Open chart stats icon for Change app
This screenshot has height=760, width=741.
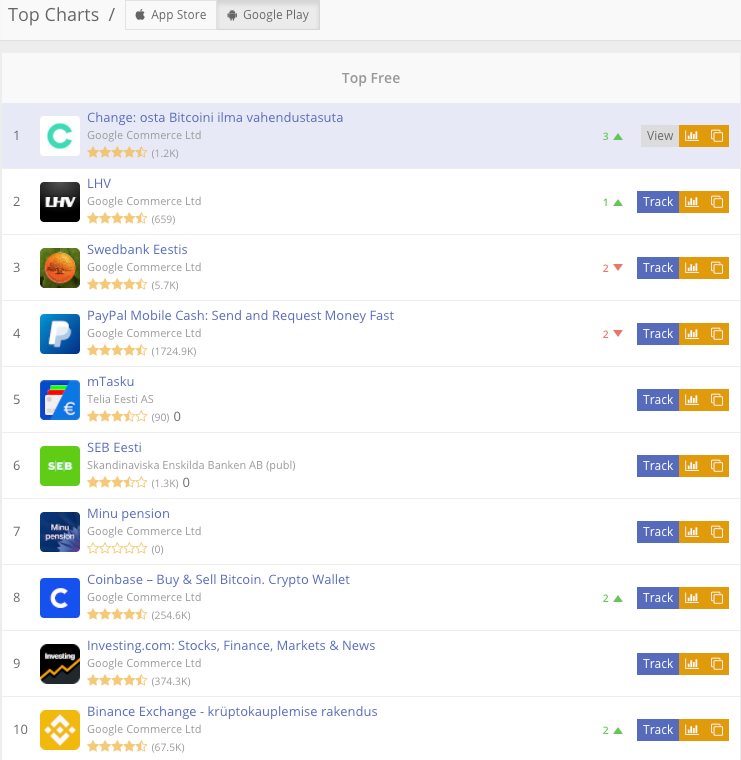tap(692, 136)
